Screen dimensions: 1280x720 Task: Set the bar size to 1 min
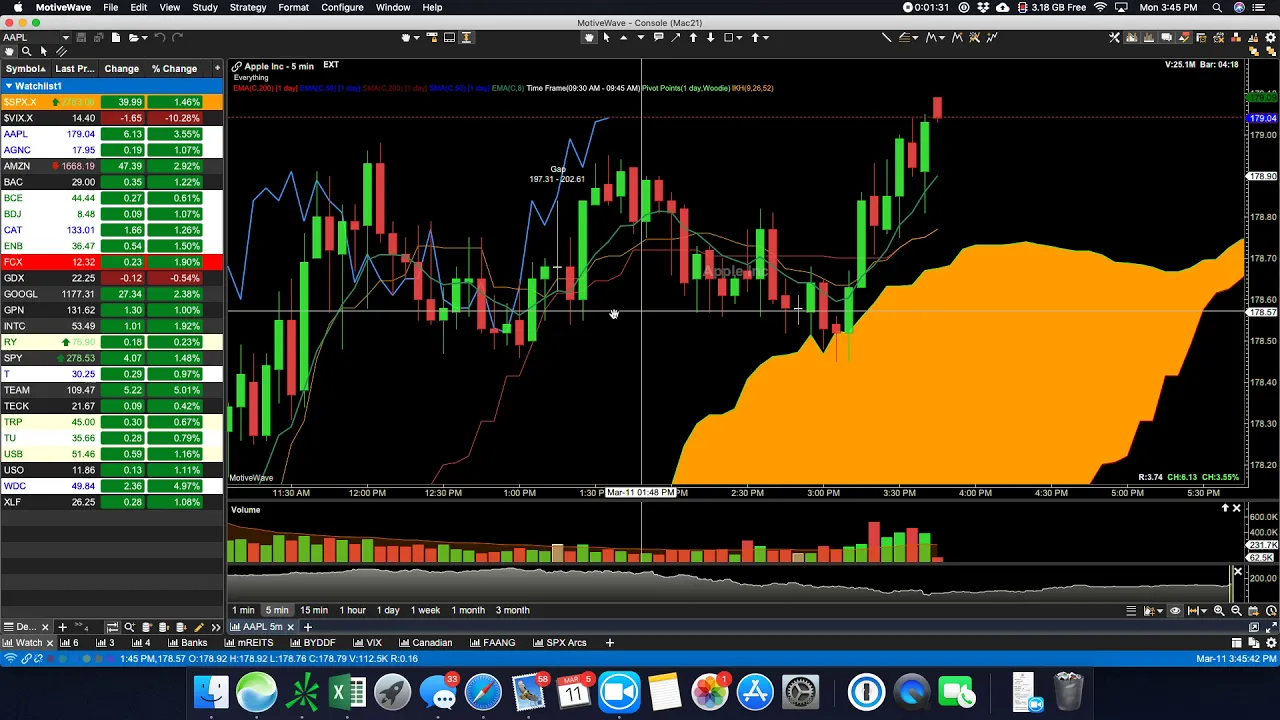tap(243, 610)
